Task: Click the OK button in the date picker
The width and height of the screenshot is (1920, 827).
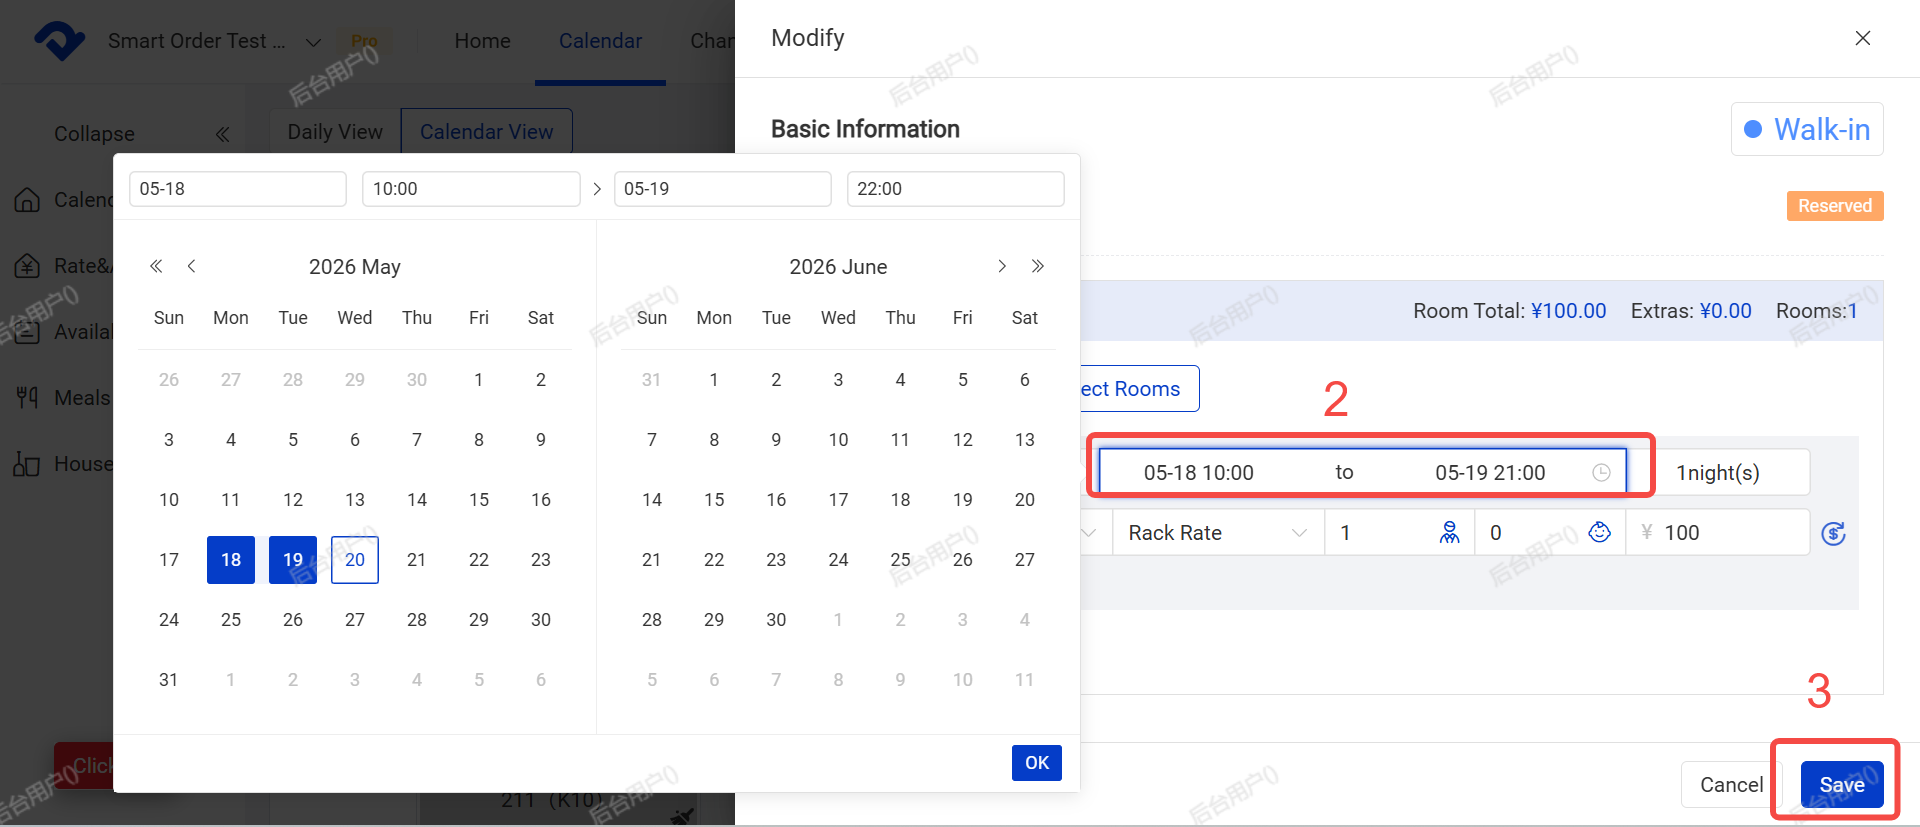Action: [x=1037, y=763]
